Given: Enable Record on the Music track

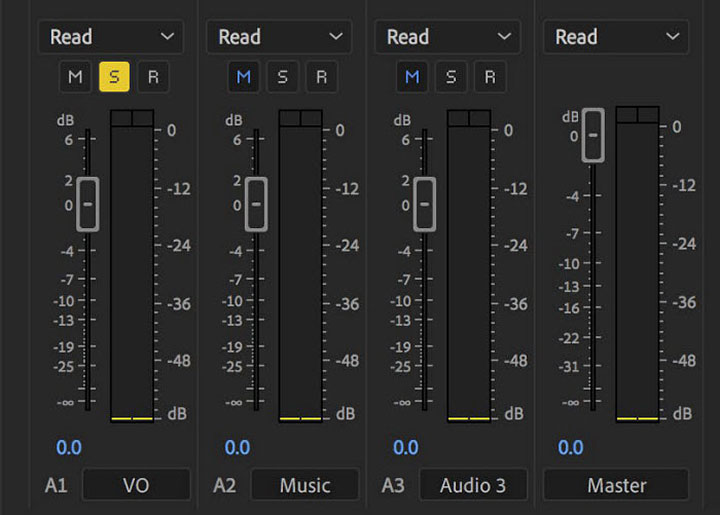Looking at the screenshot, I should tap(320, 76).
